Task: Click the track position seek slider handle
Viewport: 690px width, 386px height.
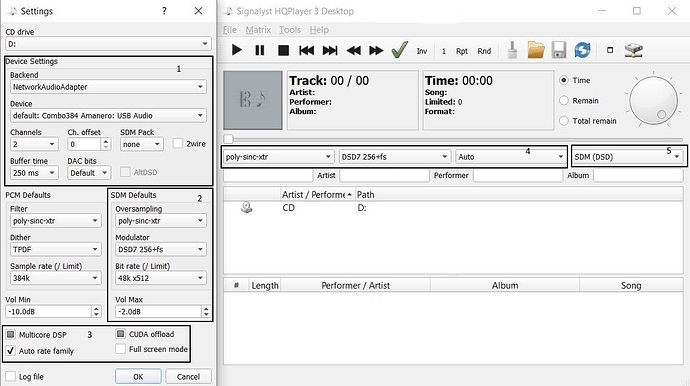Action: (x=228, y=139)
